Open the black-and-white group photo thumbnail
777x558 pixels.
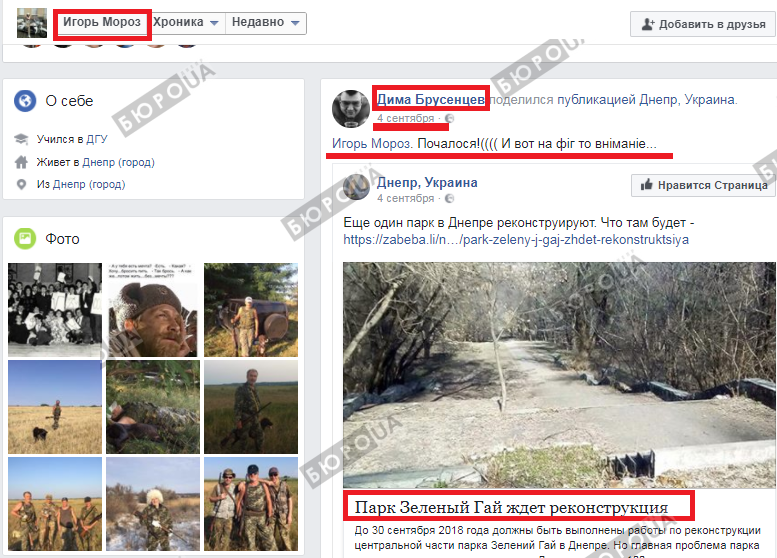click(x=55, y=309)
